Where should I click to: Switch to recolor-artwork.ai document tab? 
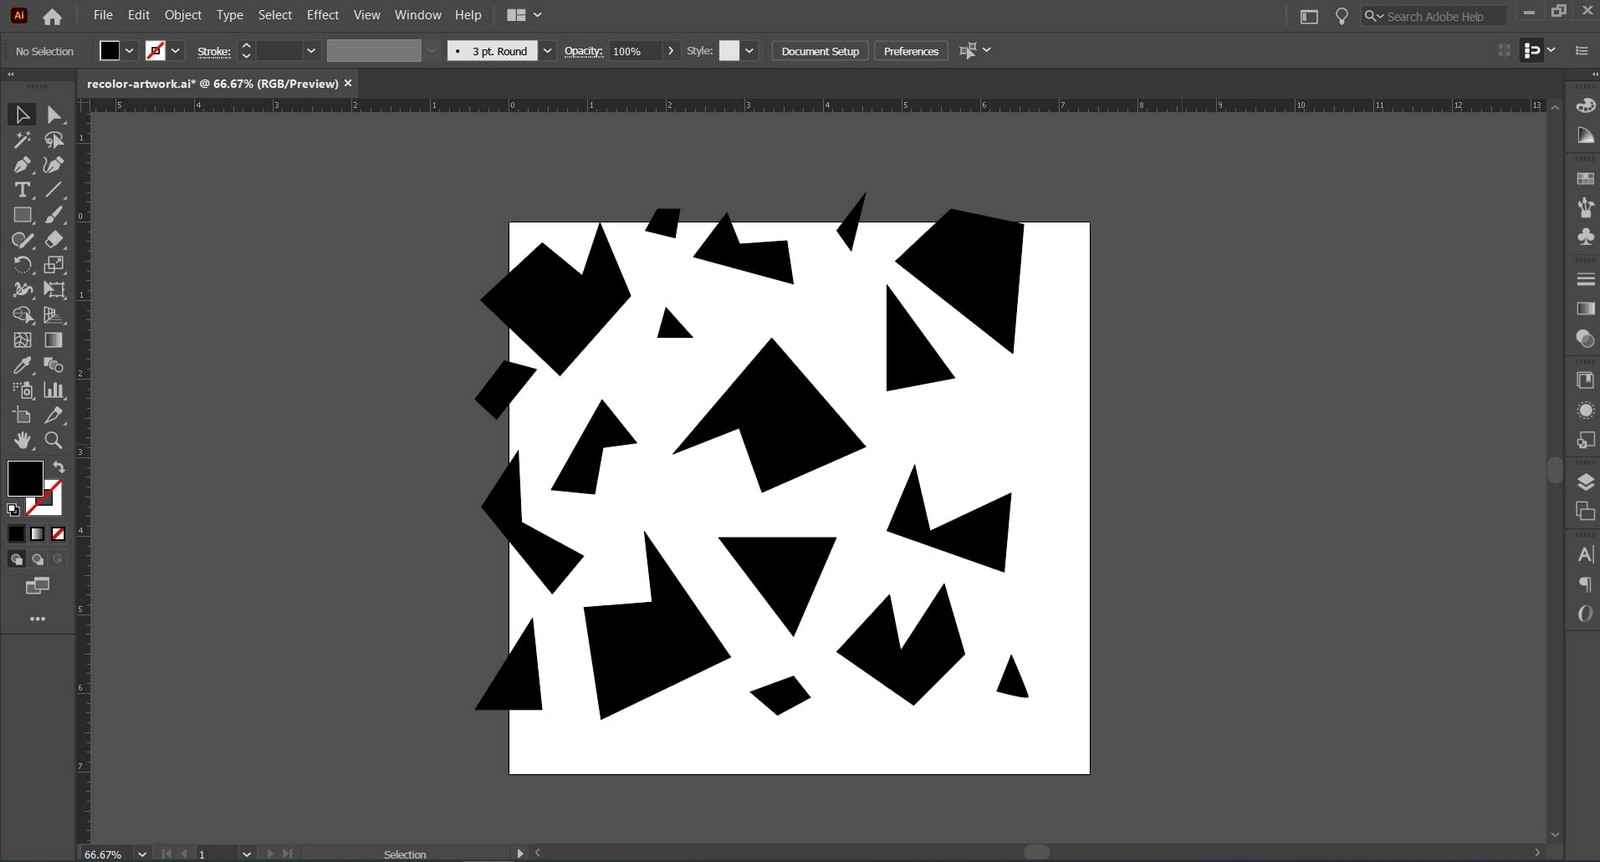pyautogui.click(x=212, y=84)
